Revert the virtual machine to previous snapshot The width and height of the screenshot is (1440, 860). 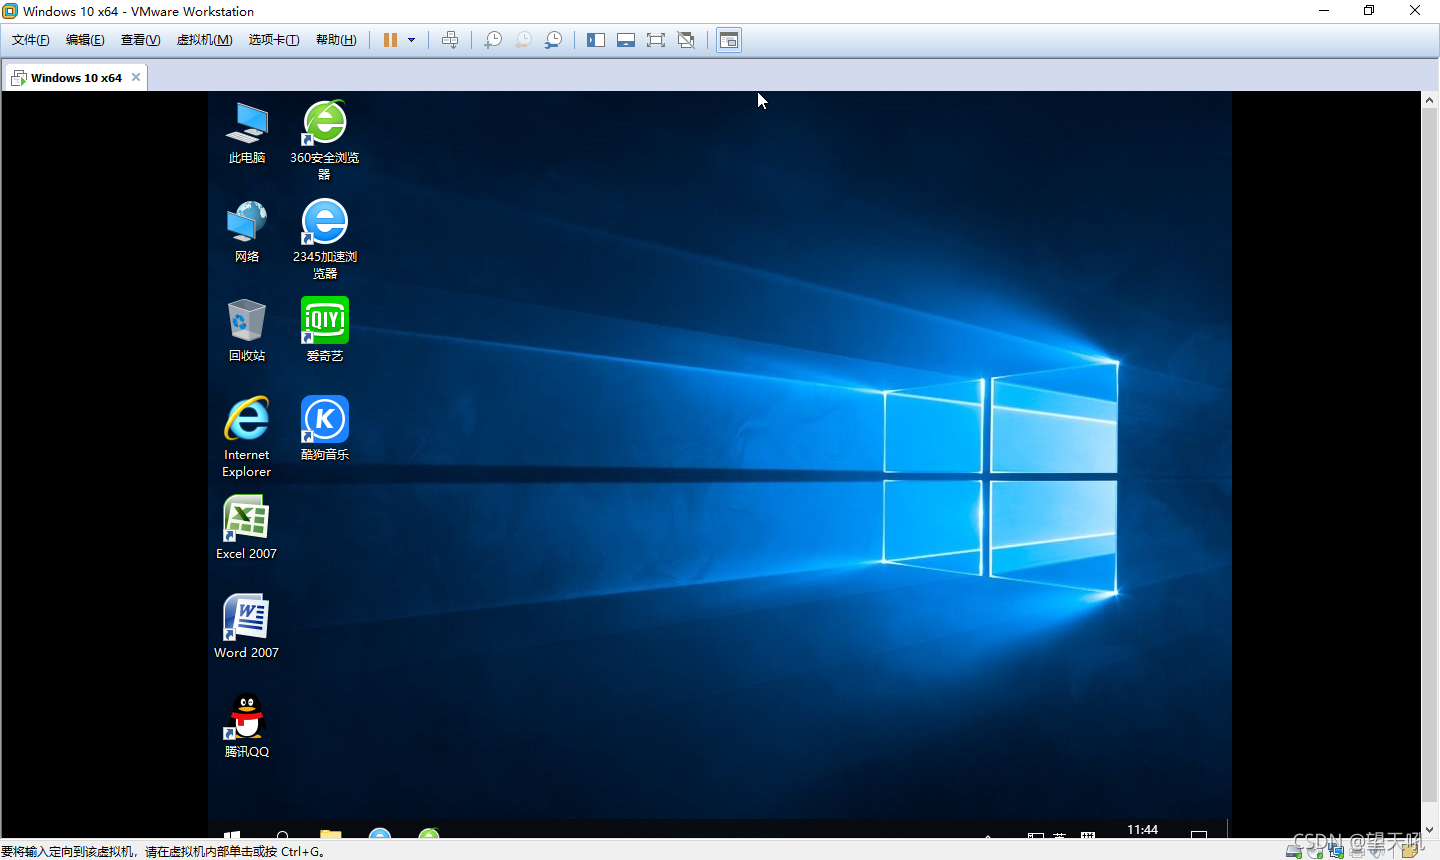tap(523, 40)
